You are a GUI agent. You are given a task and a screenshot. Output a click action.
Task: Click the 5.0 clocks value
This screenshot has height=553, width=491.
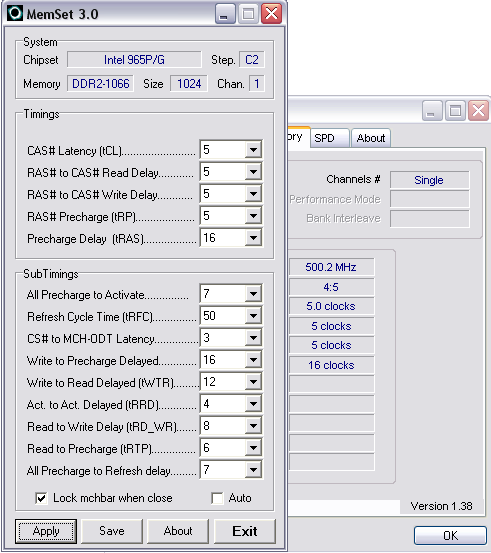[331, 306]
